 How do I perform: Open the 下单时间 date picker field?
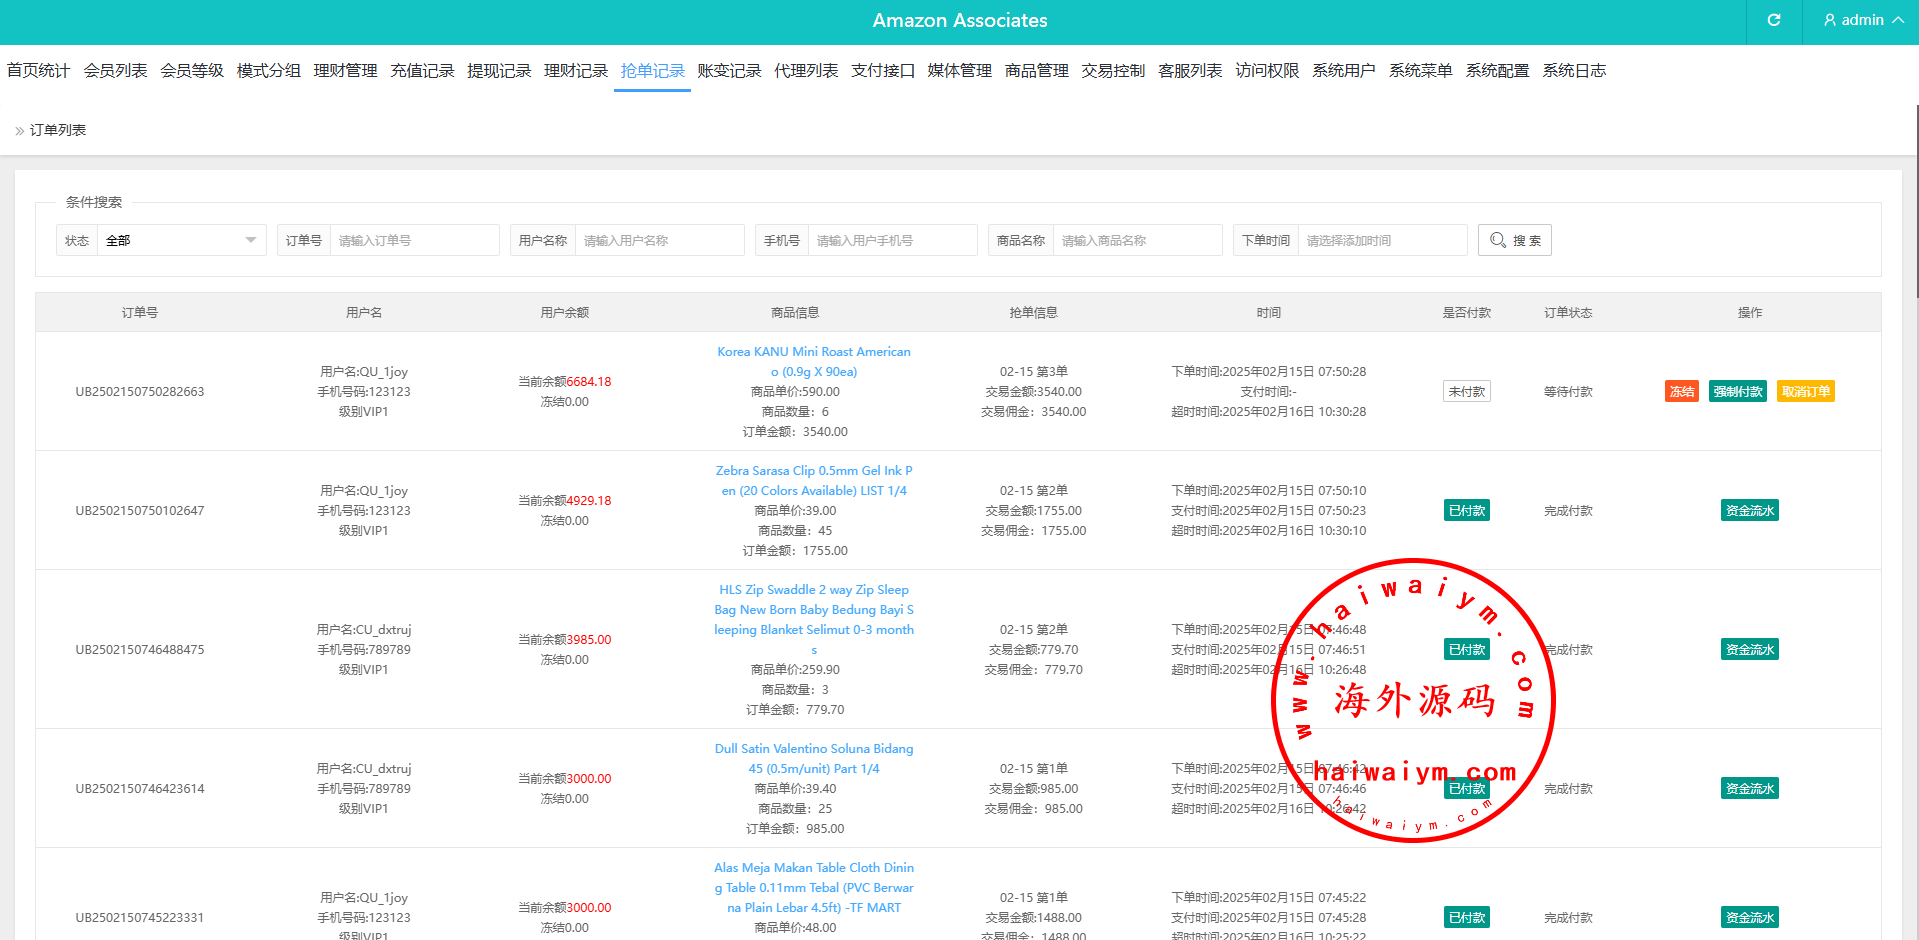[1381, 240]
